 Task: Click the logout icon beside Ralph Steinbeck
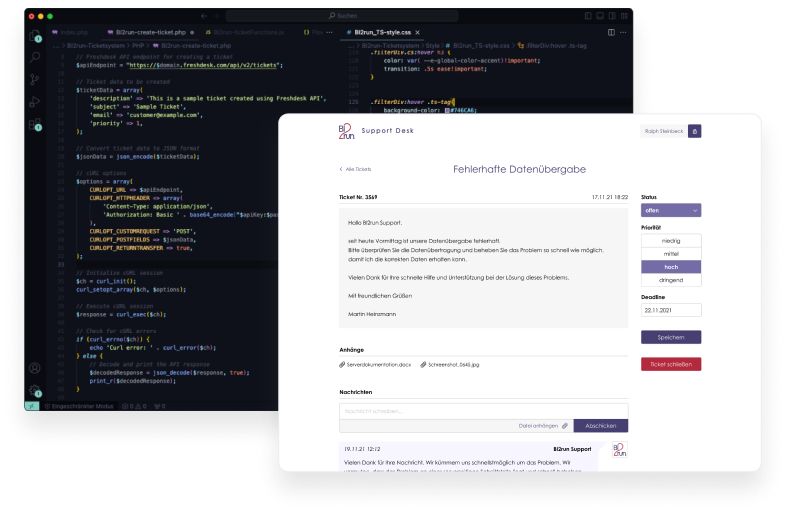pyautogui.click(x=695, y=131)
